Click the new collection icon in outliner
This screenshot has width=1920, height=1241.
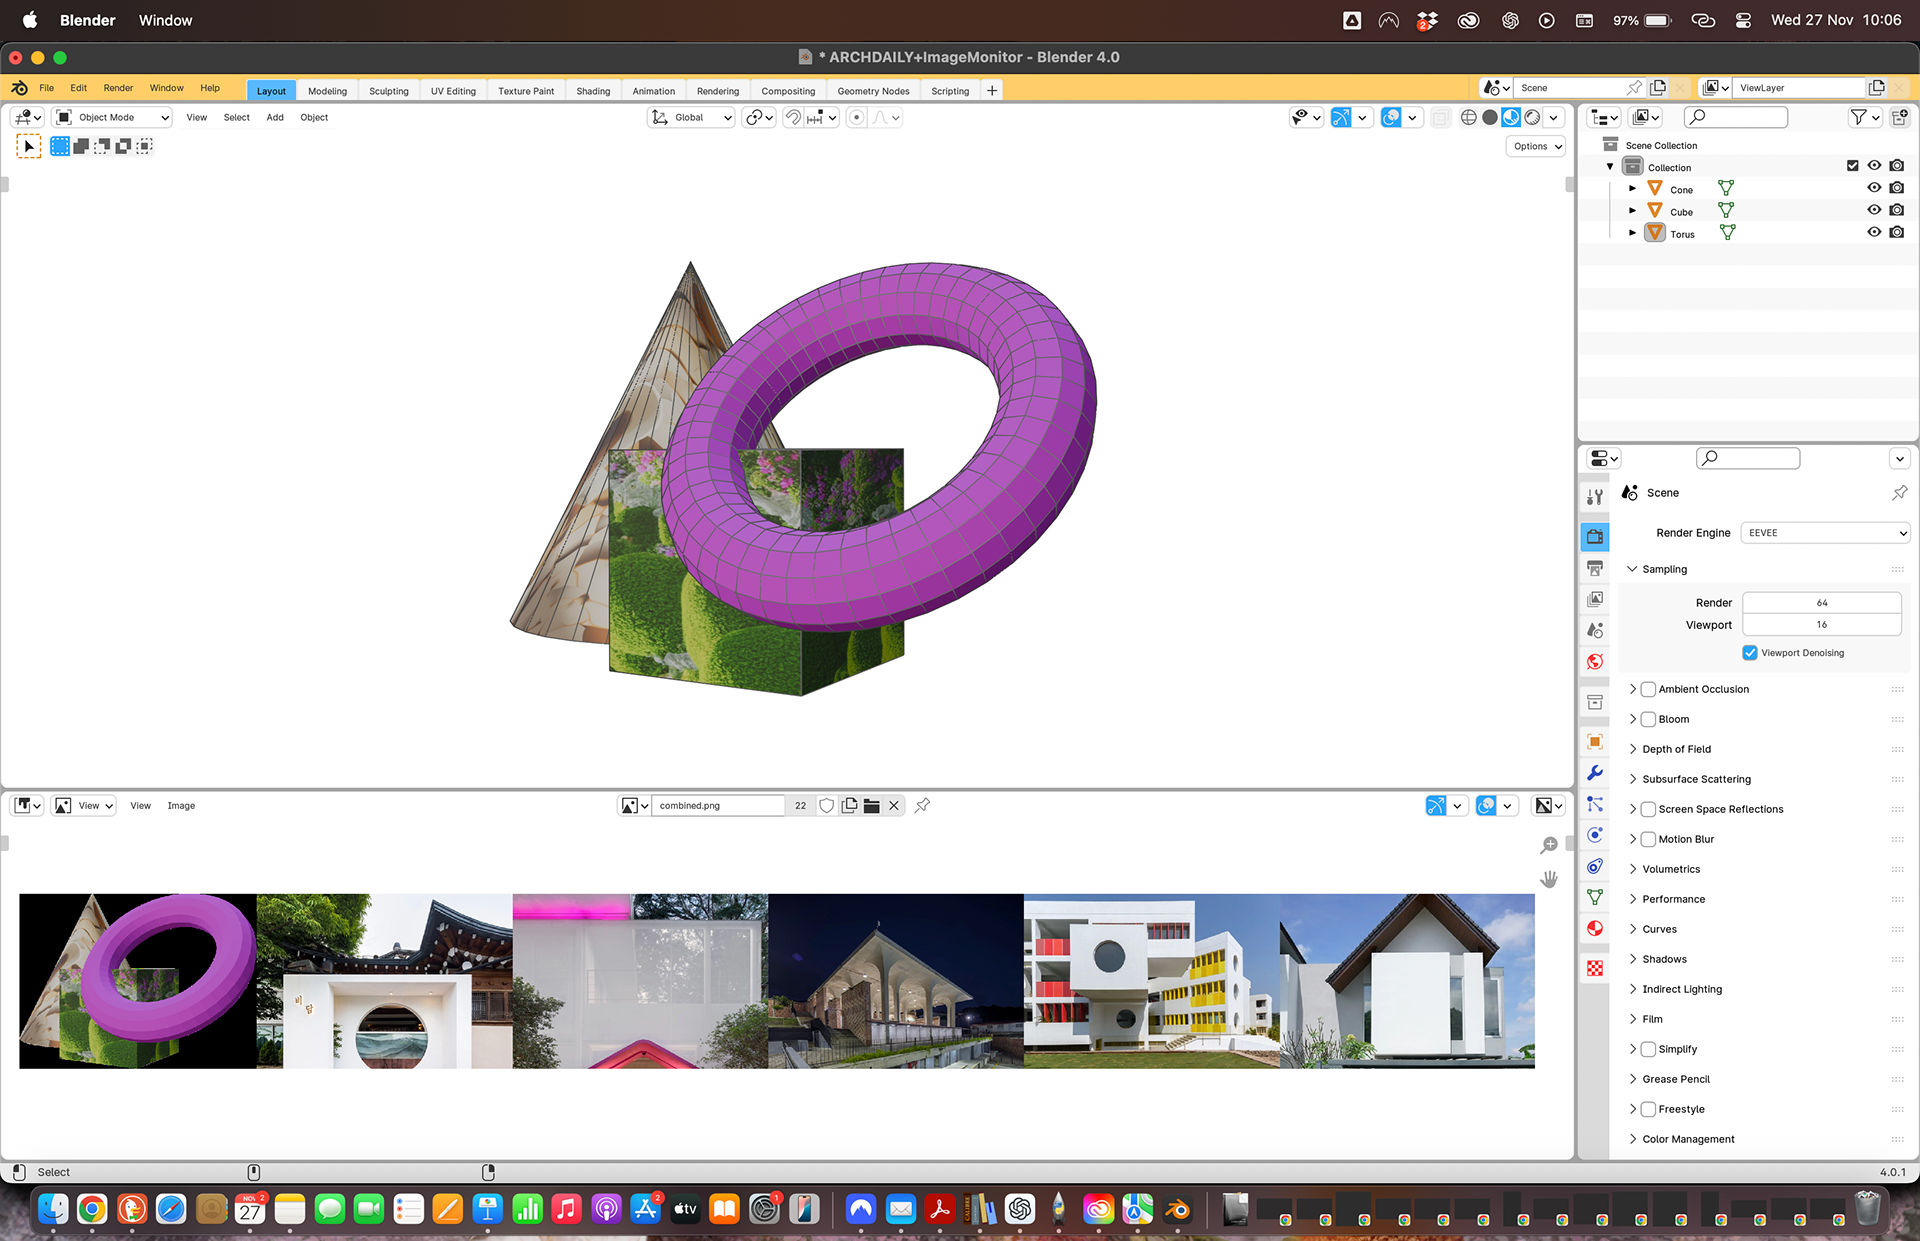[x=1900, y=118]
